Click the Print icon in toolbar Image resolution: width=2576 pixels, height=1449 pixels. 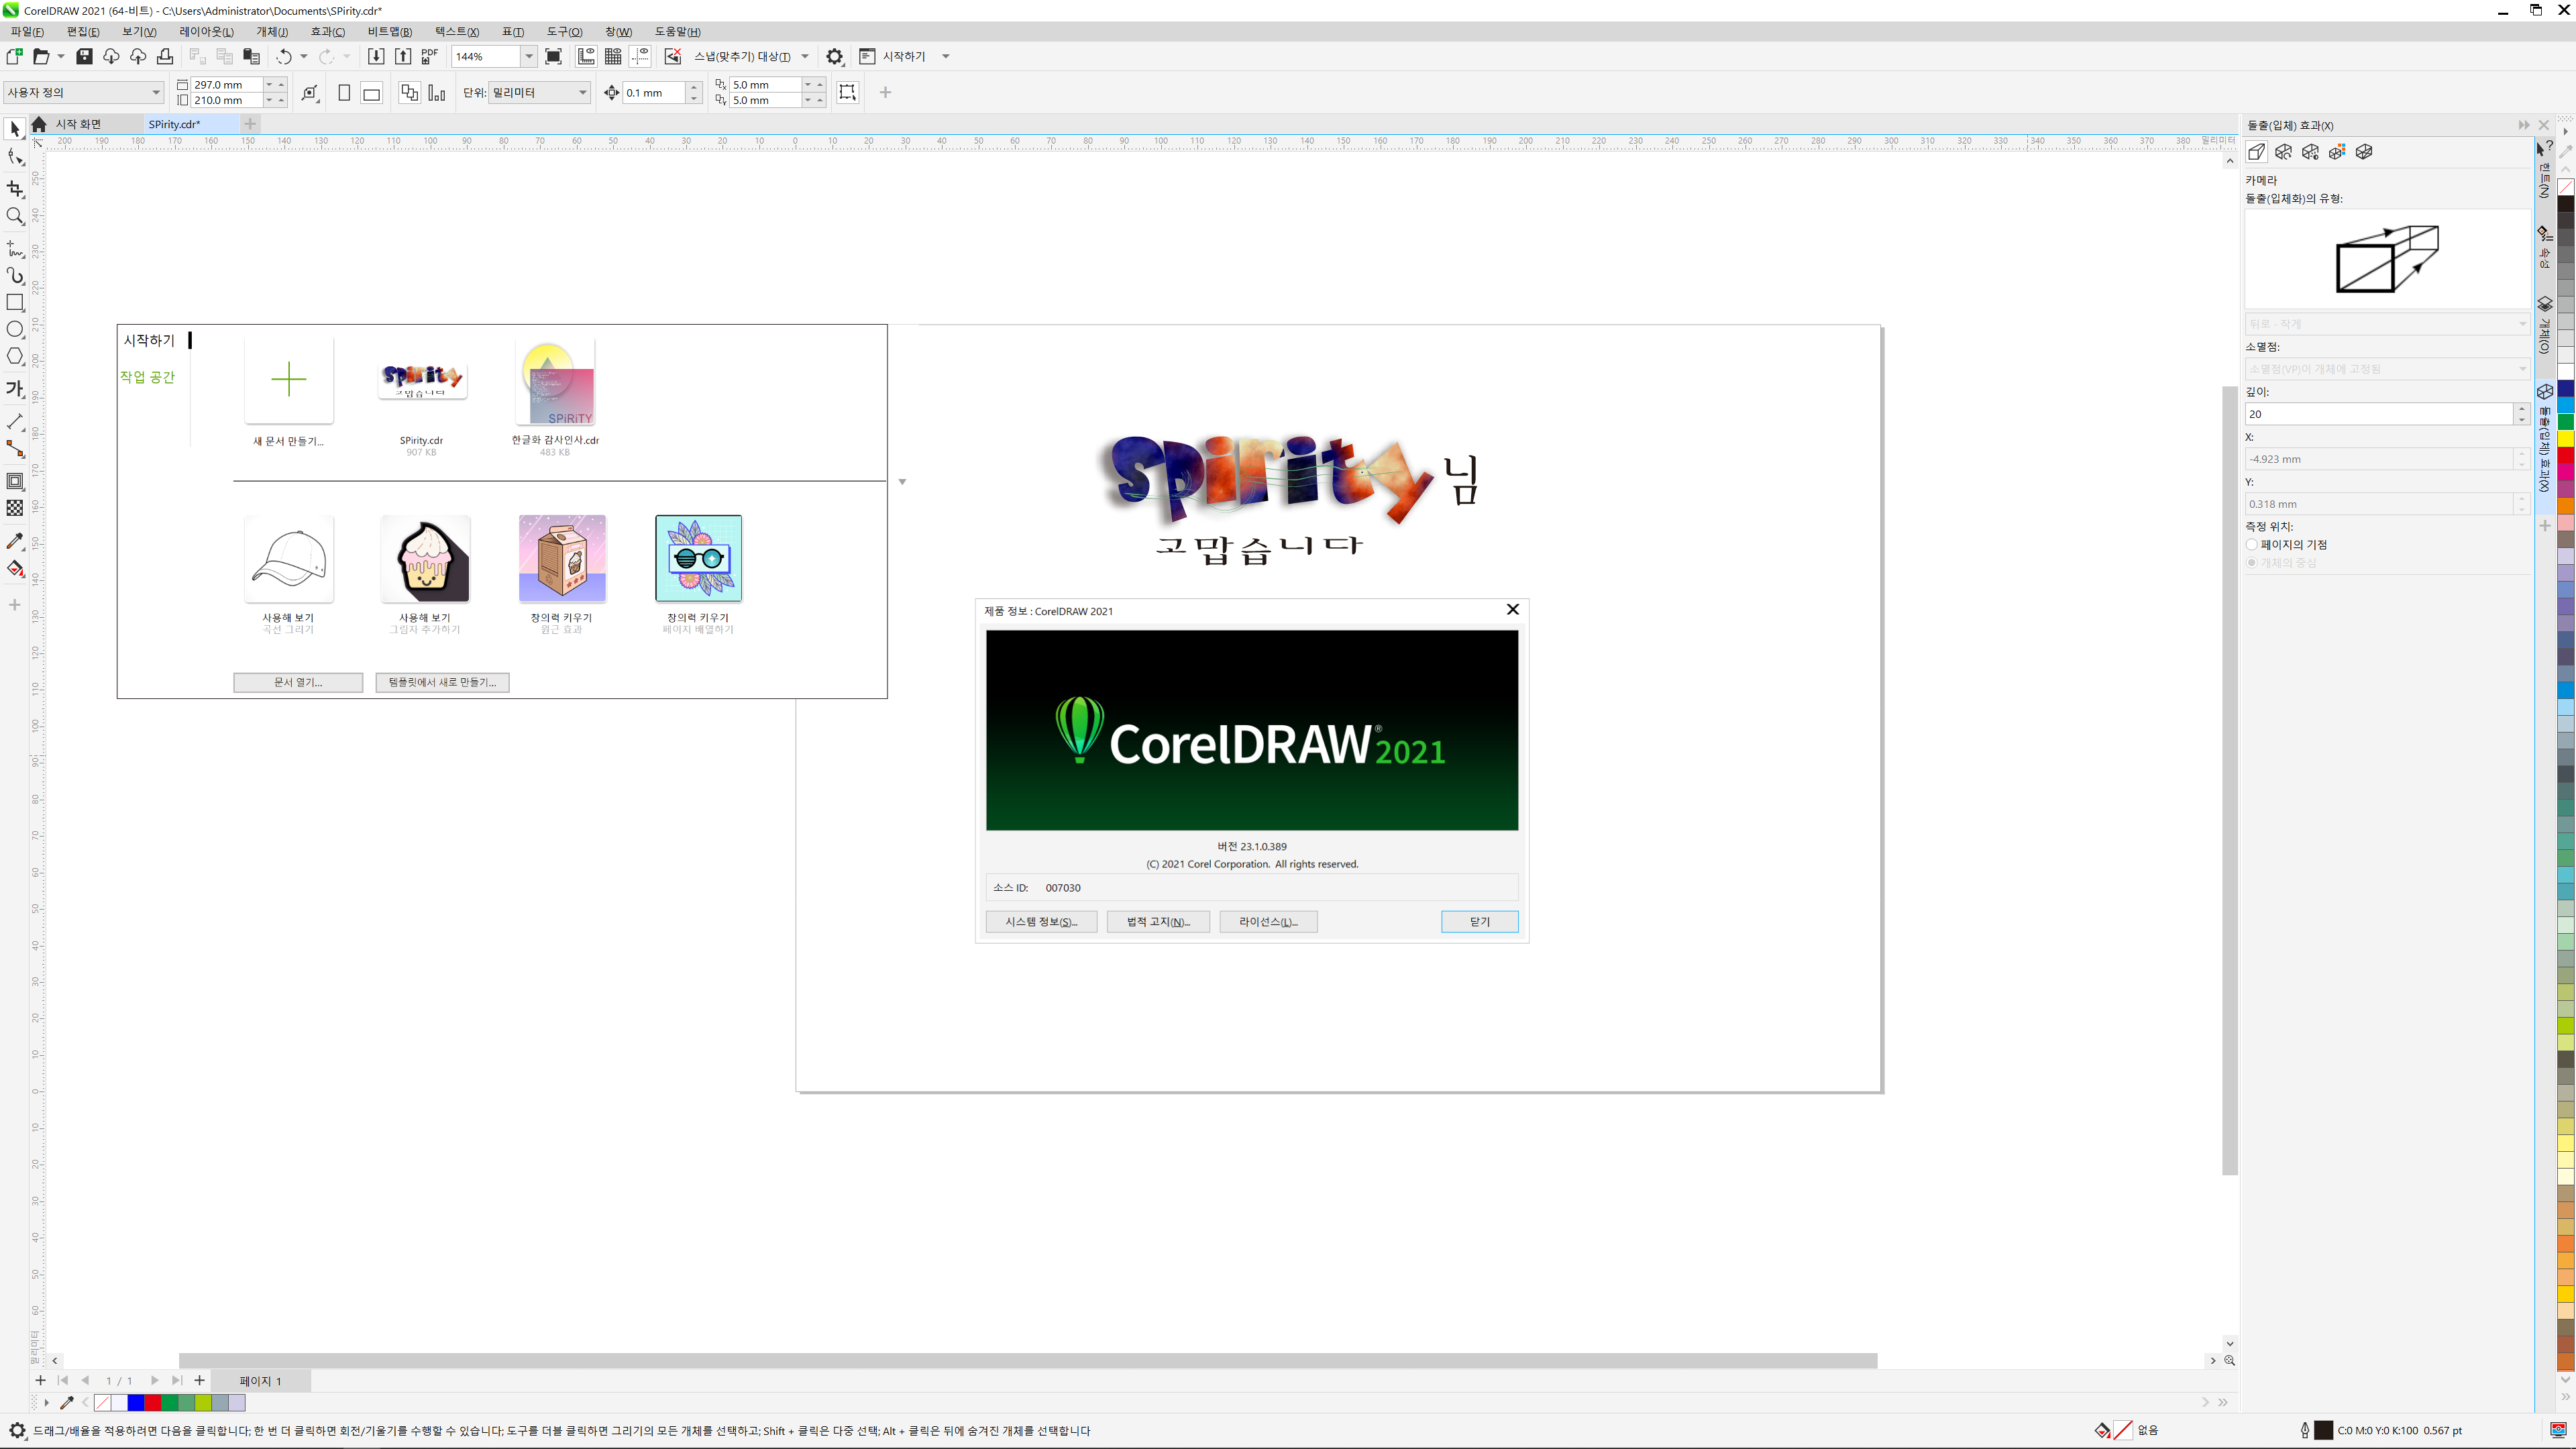[x=165, y=56]
